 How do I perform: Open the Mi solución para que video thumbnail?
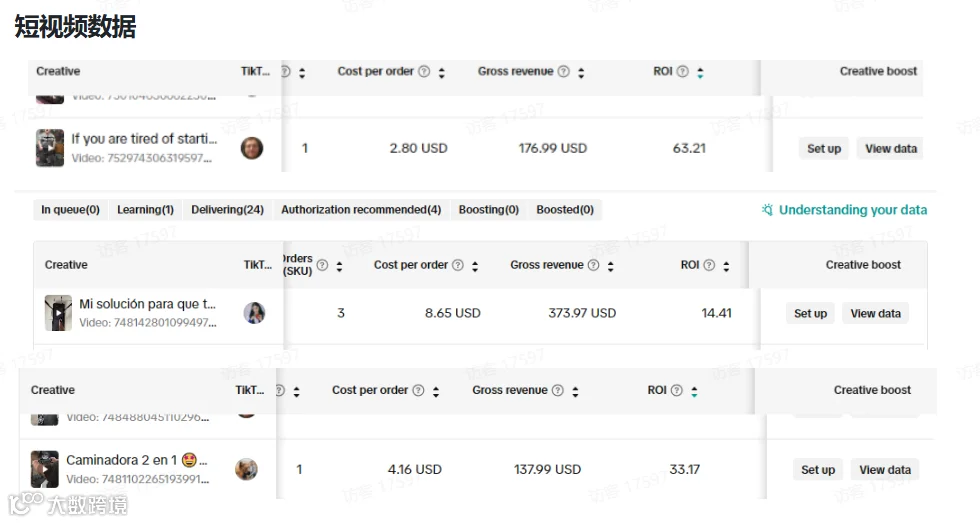(58, 313)
